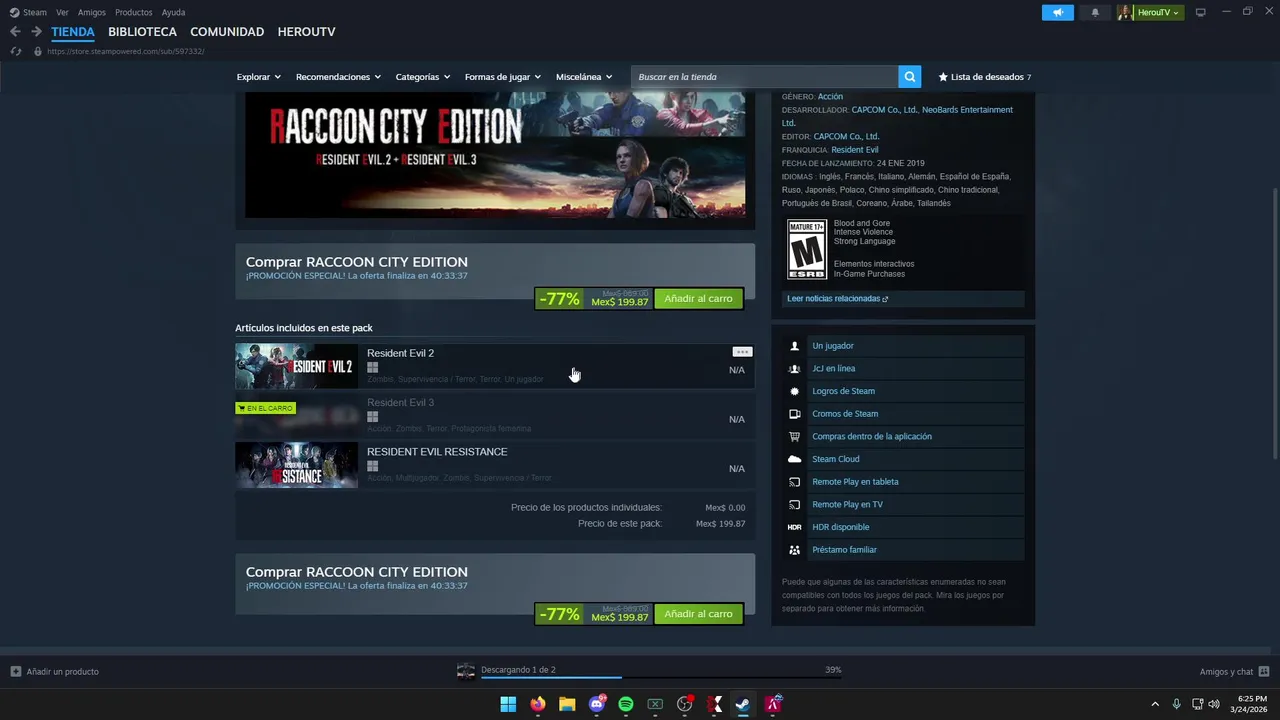This screenshot has width=1280, height=720.
Task: Open the Amigos menu
Action: click(92, 12)
